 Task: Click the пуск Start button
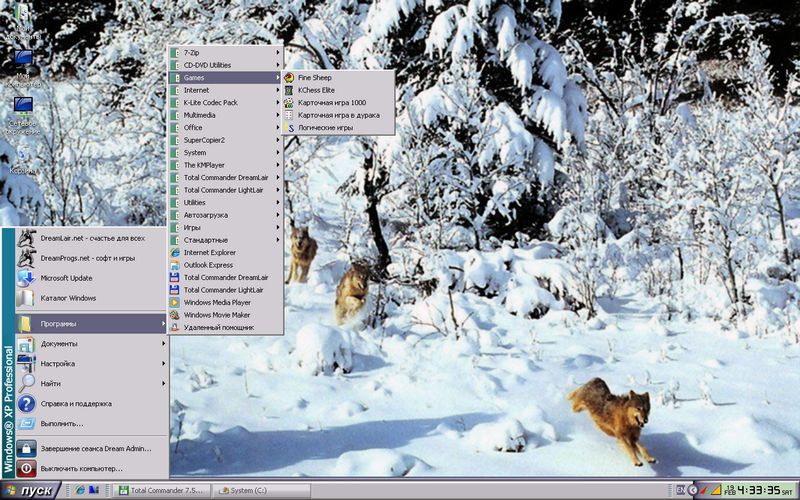(x=30, y=490)
